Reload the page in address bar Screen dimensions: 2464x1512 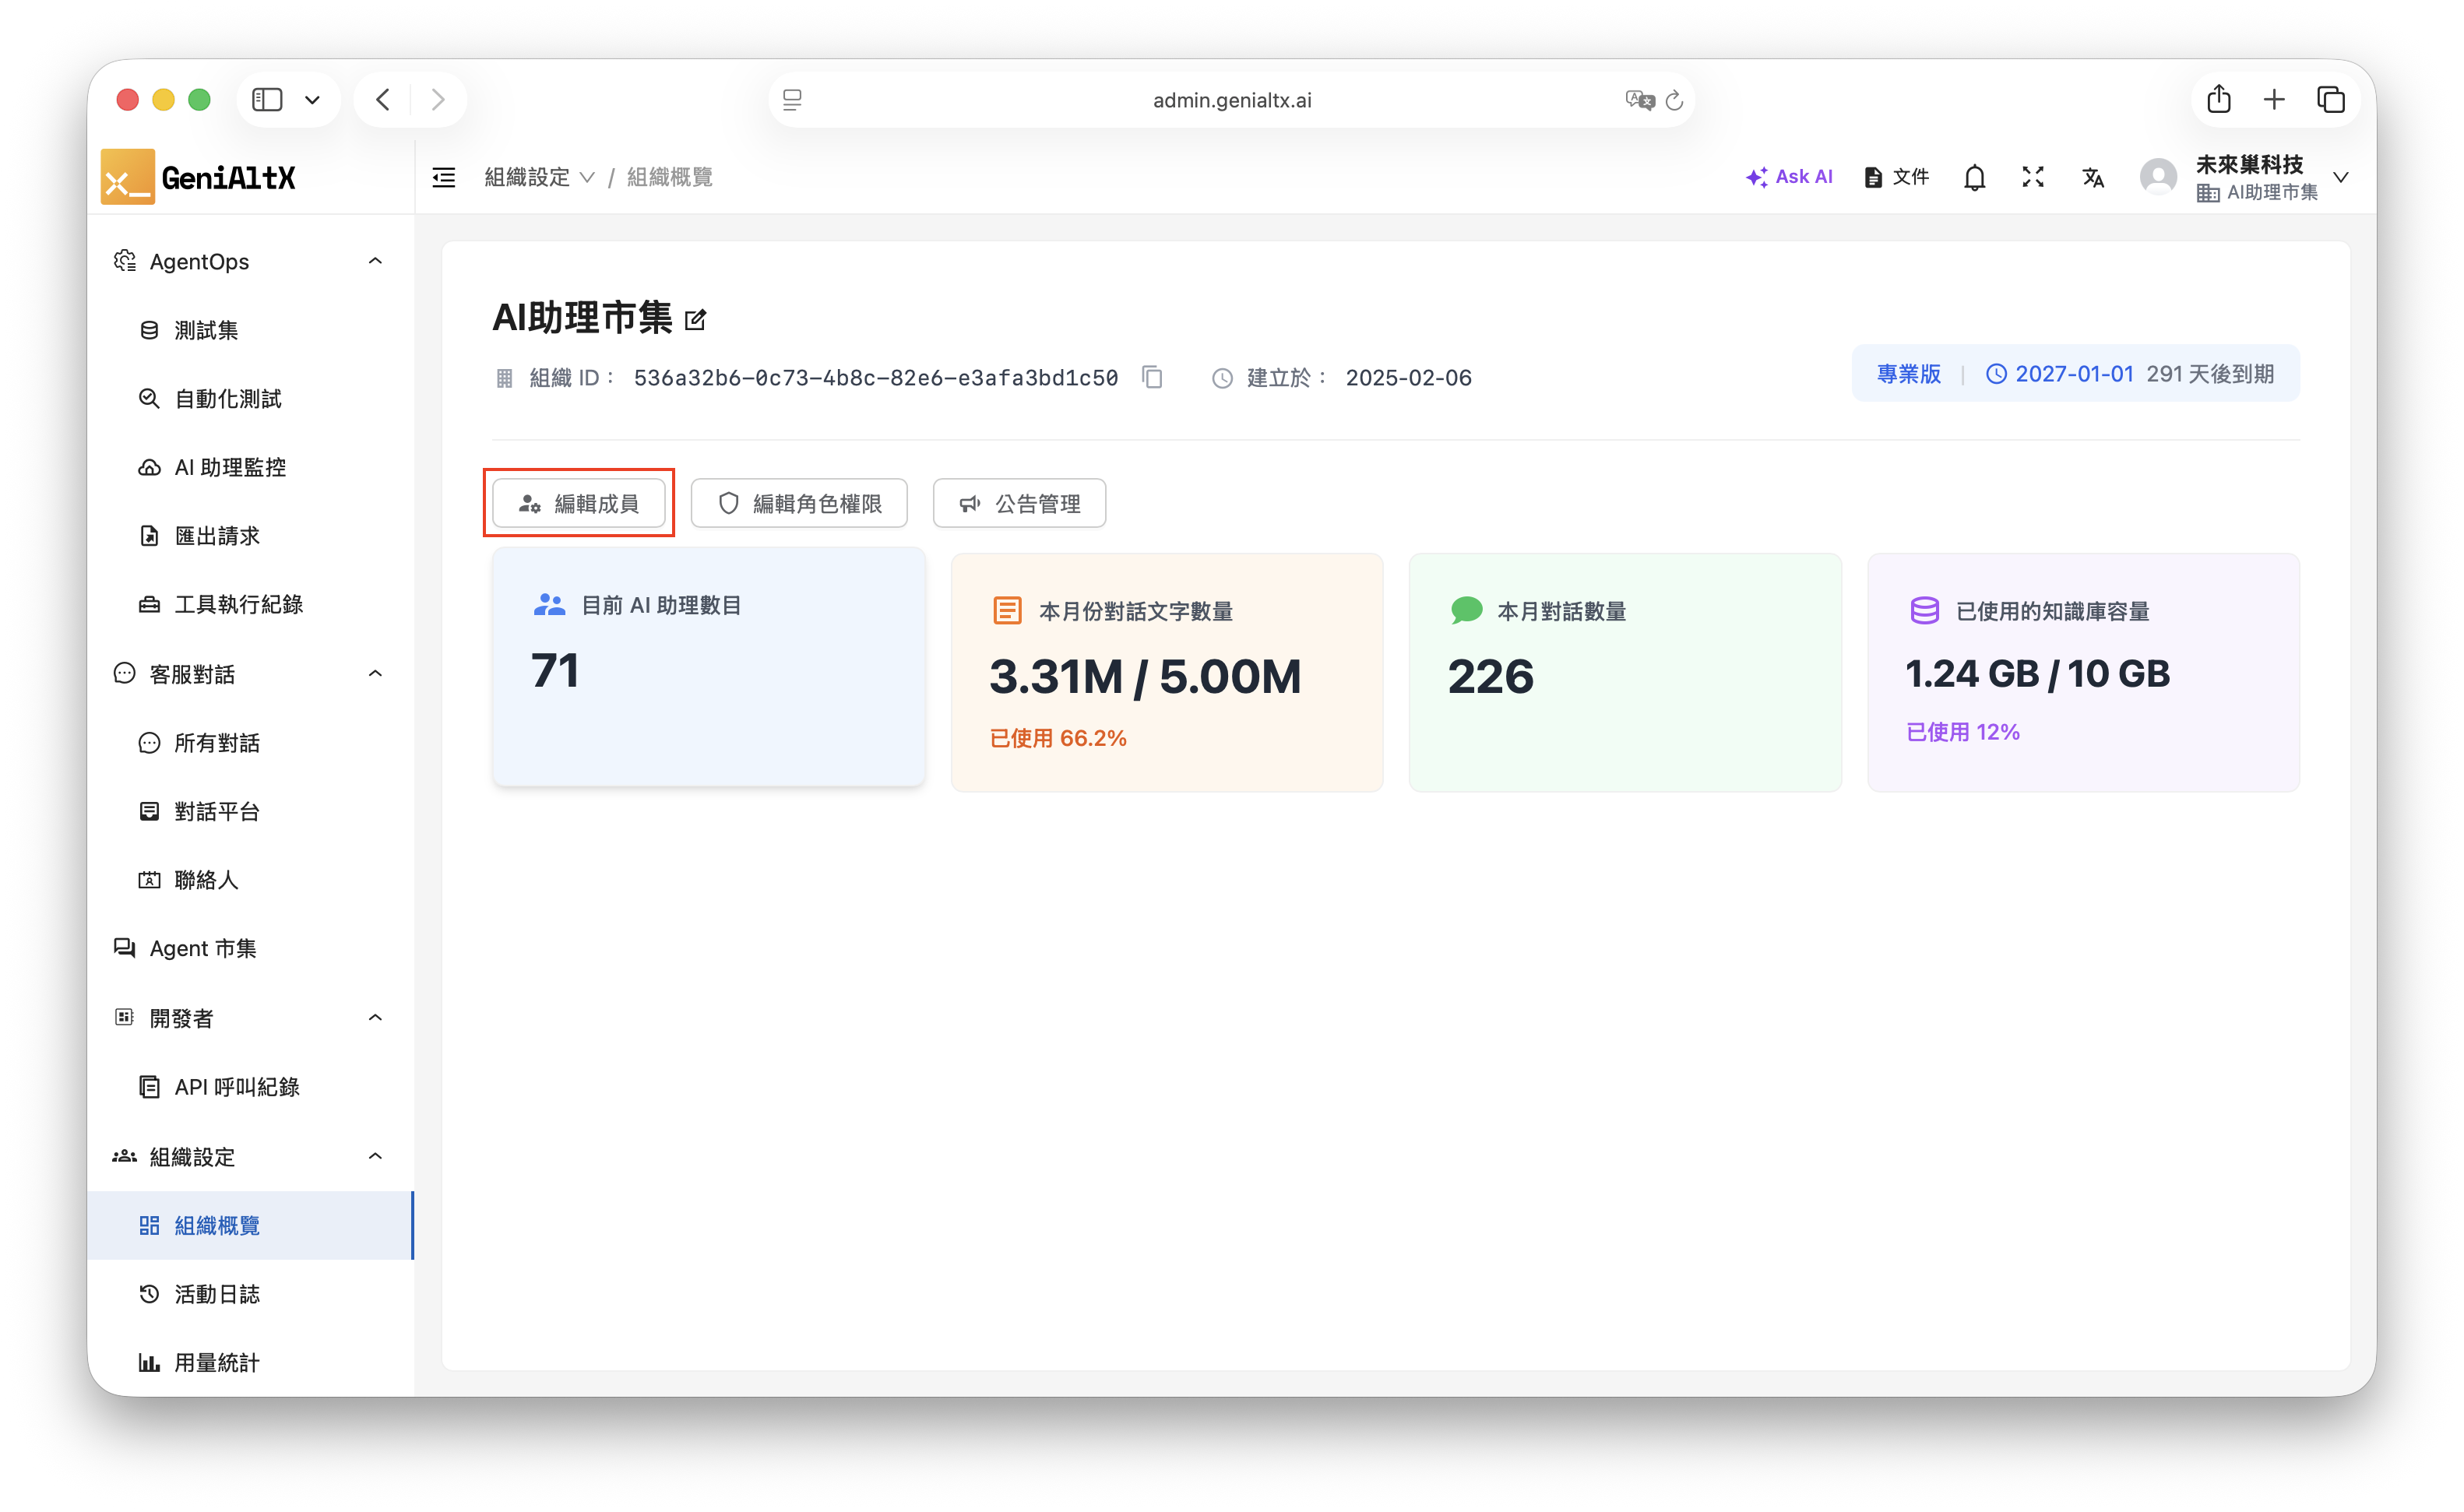[1675, 100]
